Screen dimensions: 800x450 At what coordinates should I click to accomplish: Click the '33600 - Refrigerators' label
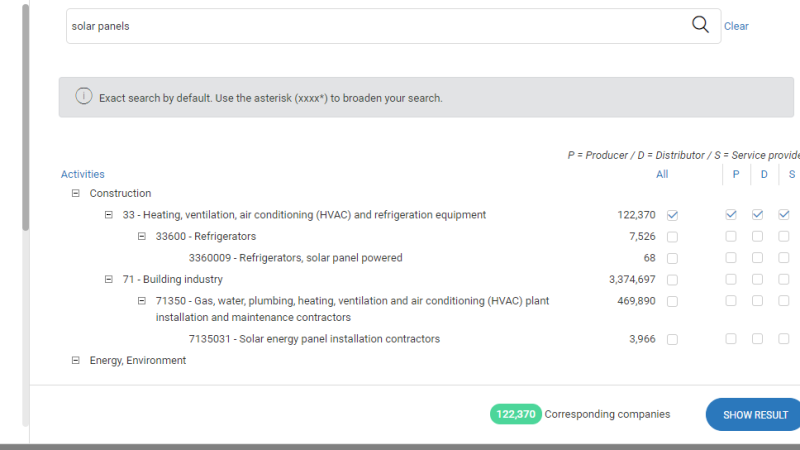[206, 236]
